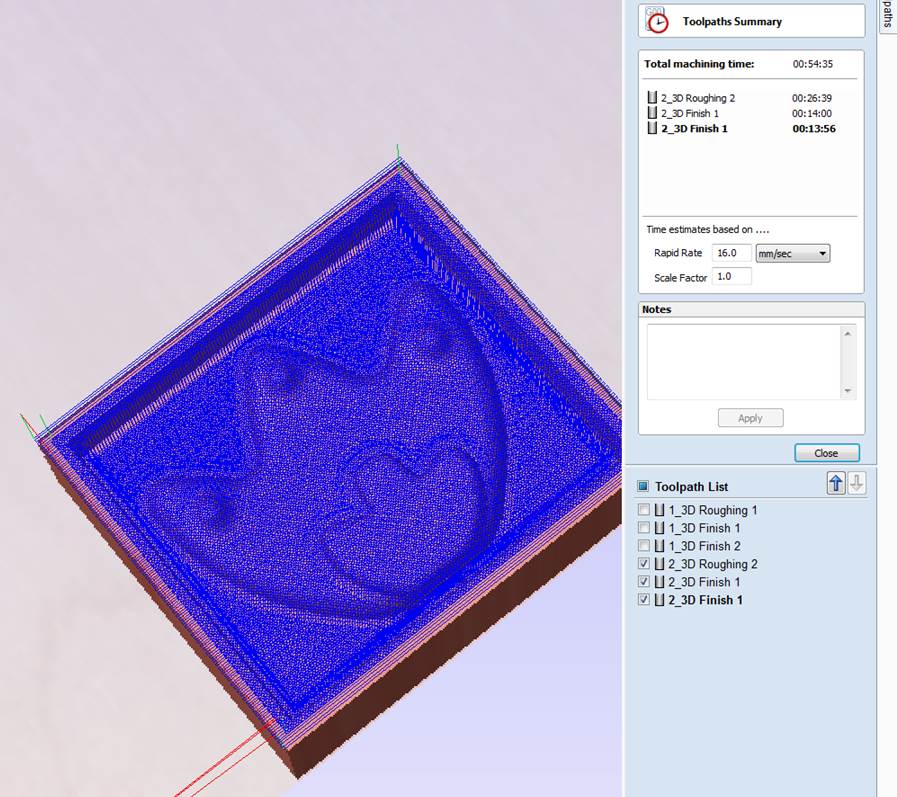Click the Scale Factor input field
This screenshot has width=897, height=797.
tap(732, 276)
